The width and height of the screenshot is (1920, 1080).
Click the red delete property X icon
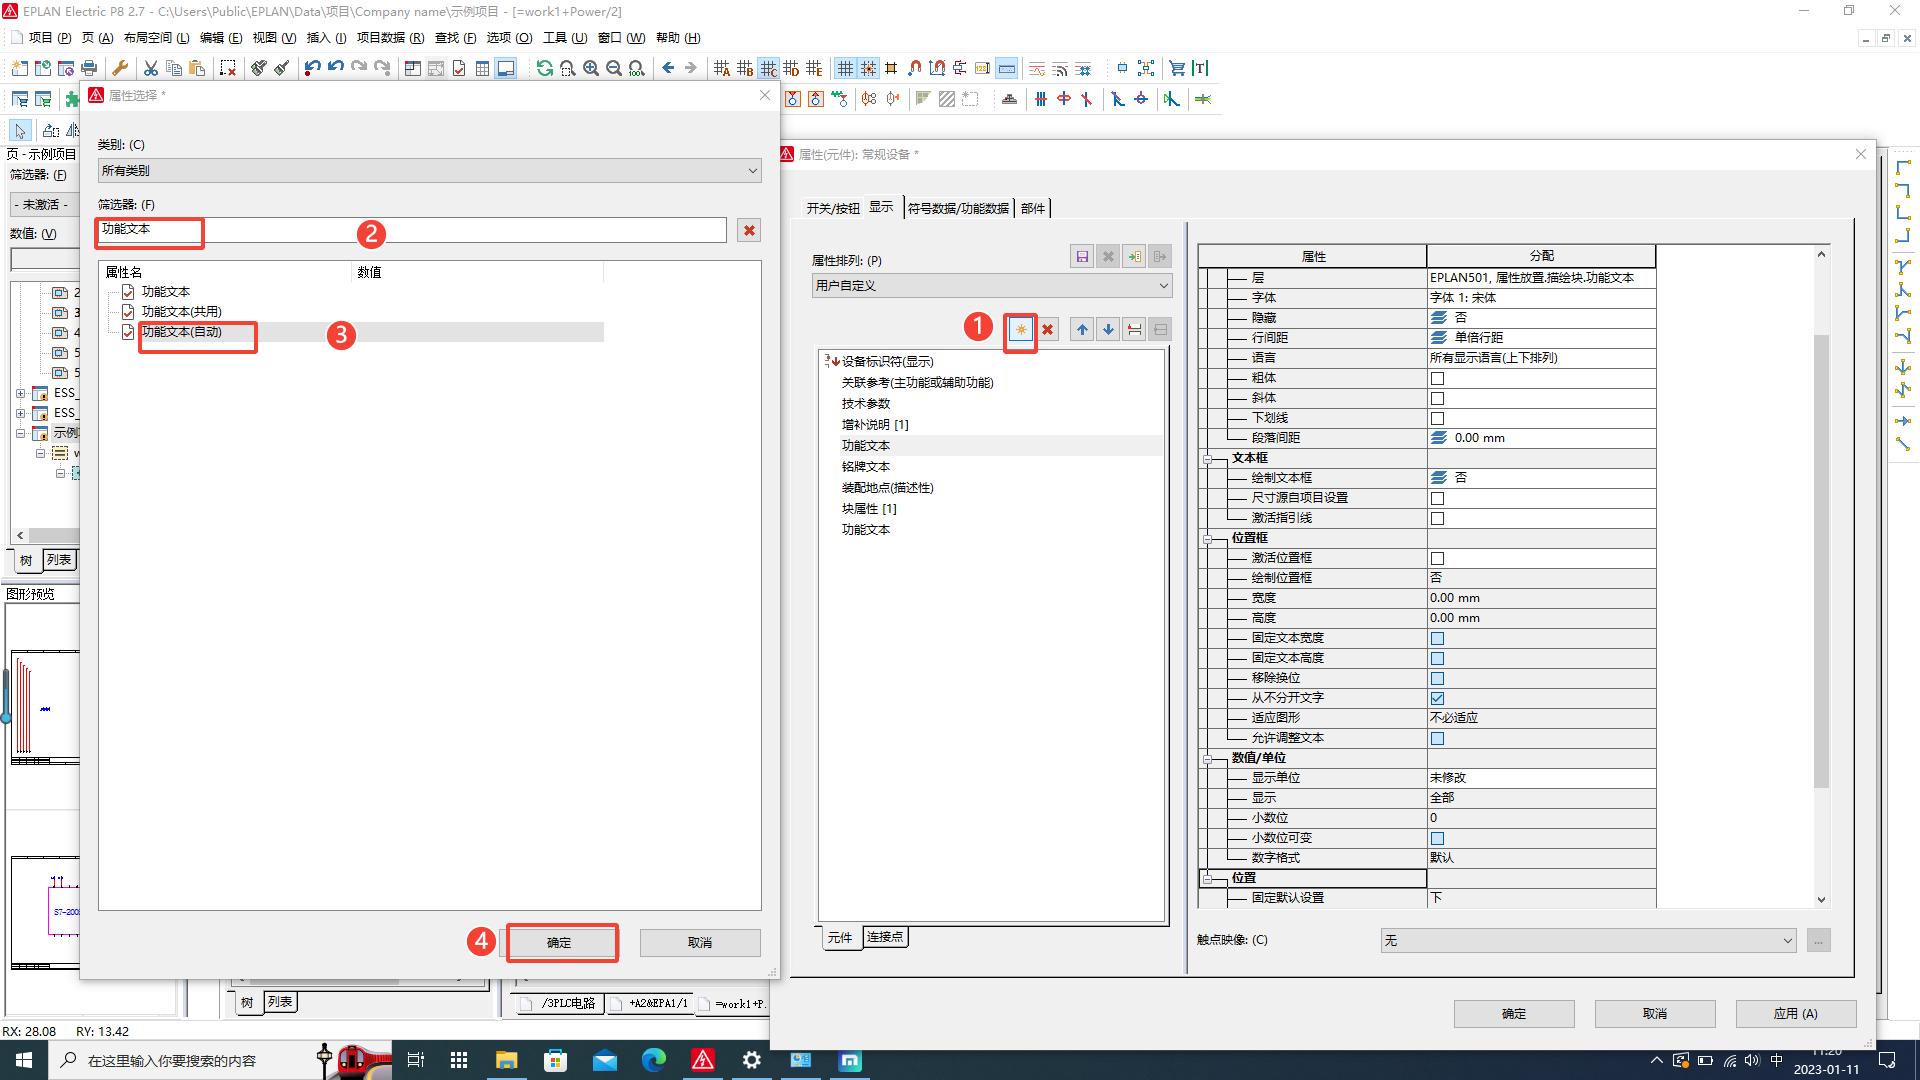pyautogui.click(x=1047, y=330)
